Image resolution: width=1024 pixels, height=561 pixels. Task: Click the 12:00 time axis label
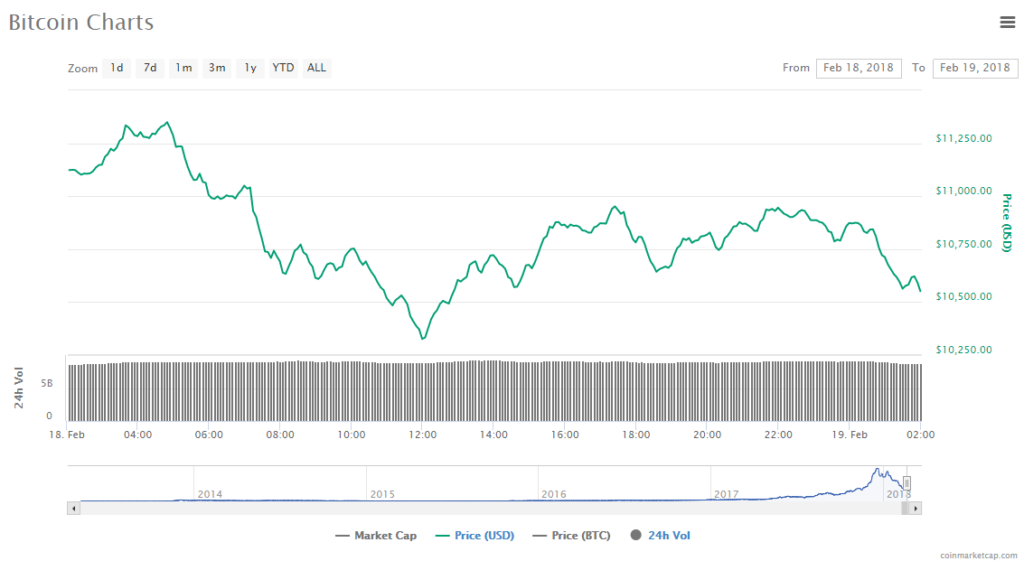tap(423, 435)
